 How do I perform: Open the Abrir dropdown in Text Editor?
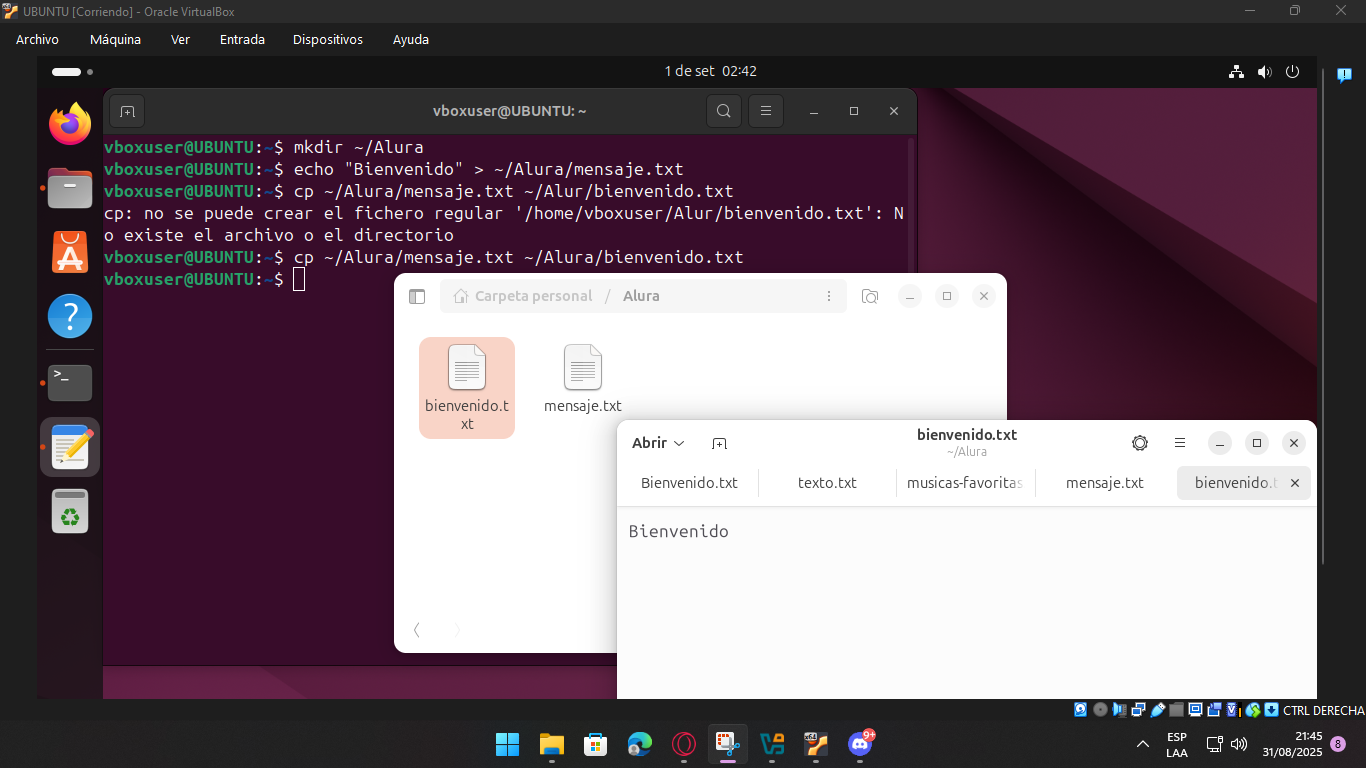pyautogui.click(x=658, y=443)
